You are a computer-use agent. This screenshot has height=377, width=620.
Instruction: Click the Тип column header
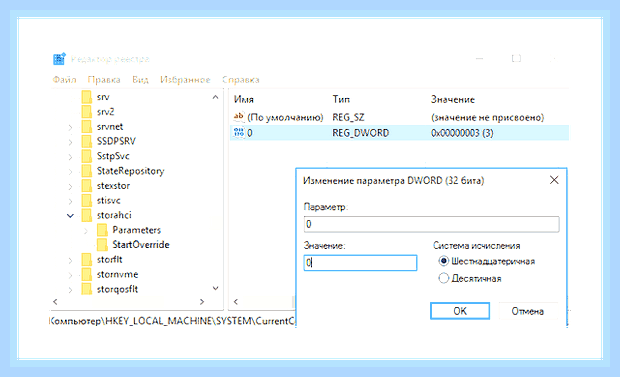tap(341, 99)
